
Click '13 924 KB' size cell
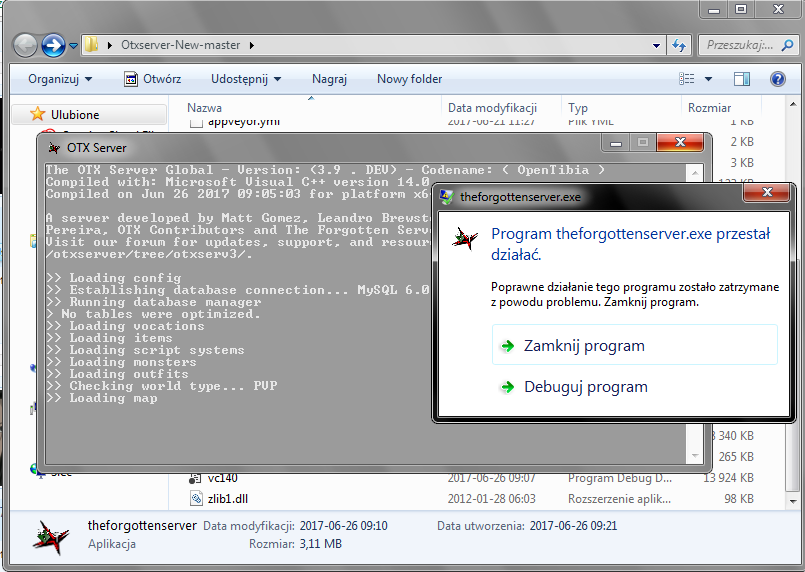(x=729, y=478)
